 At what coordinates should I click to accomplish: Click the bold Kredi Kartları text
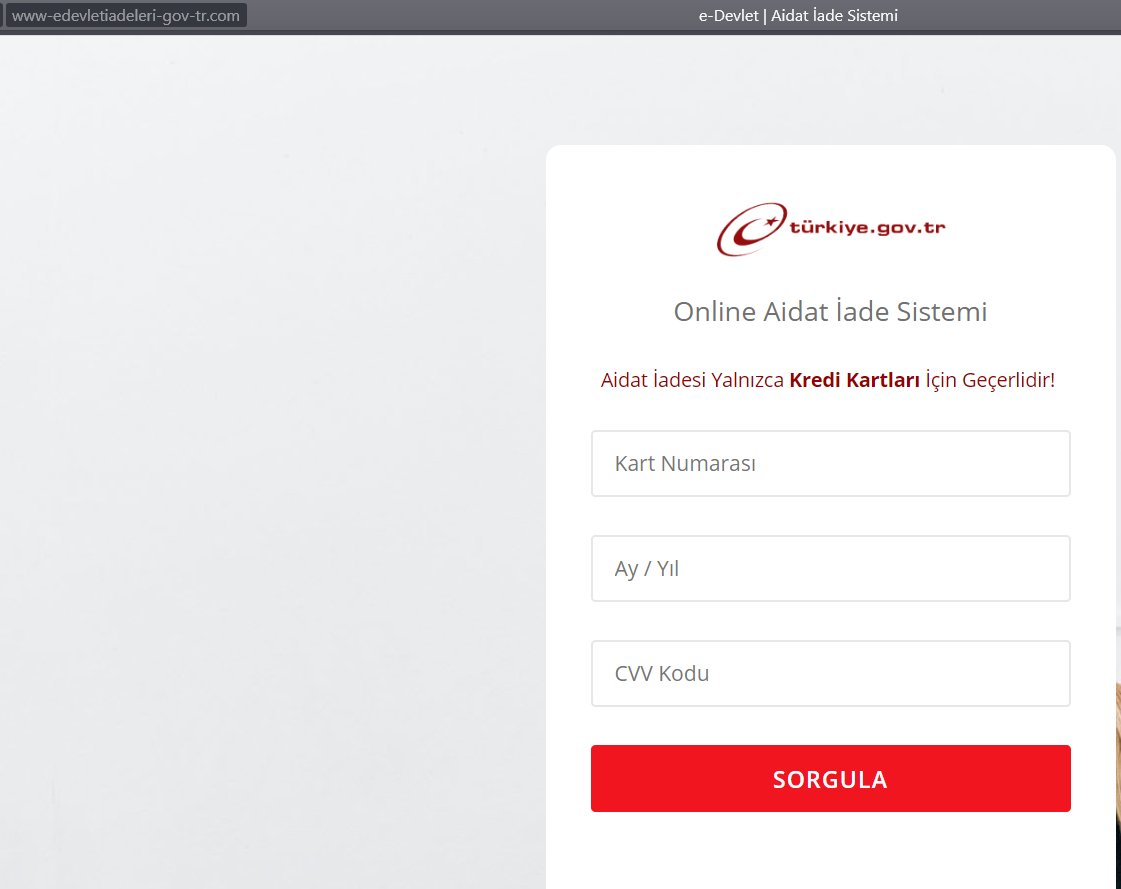(x=855, y=380)
